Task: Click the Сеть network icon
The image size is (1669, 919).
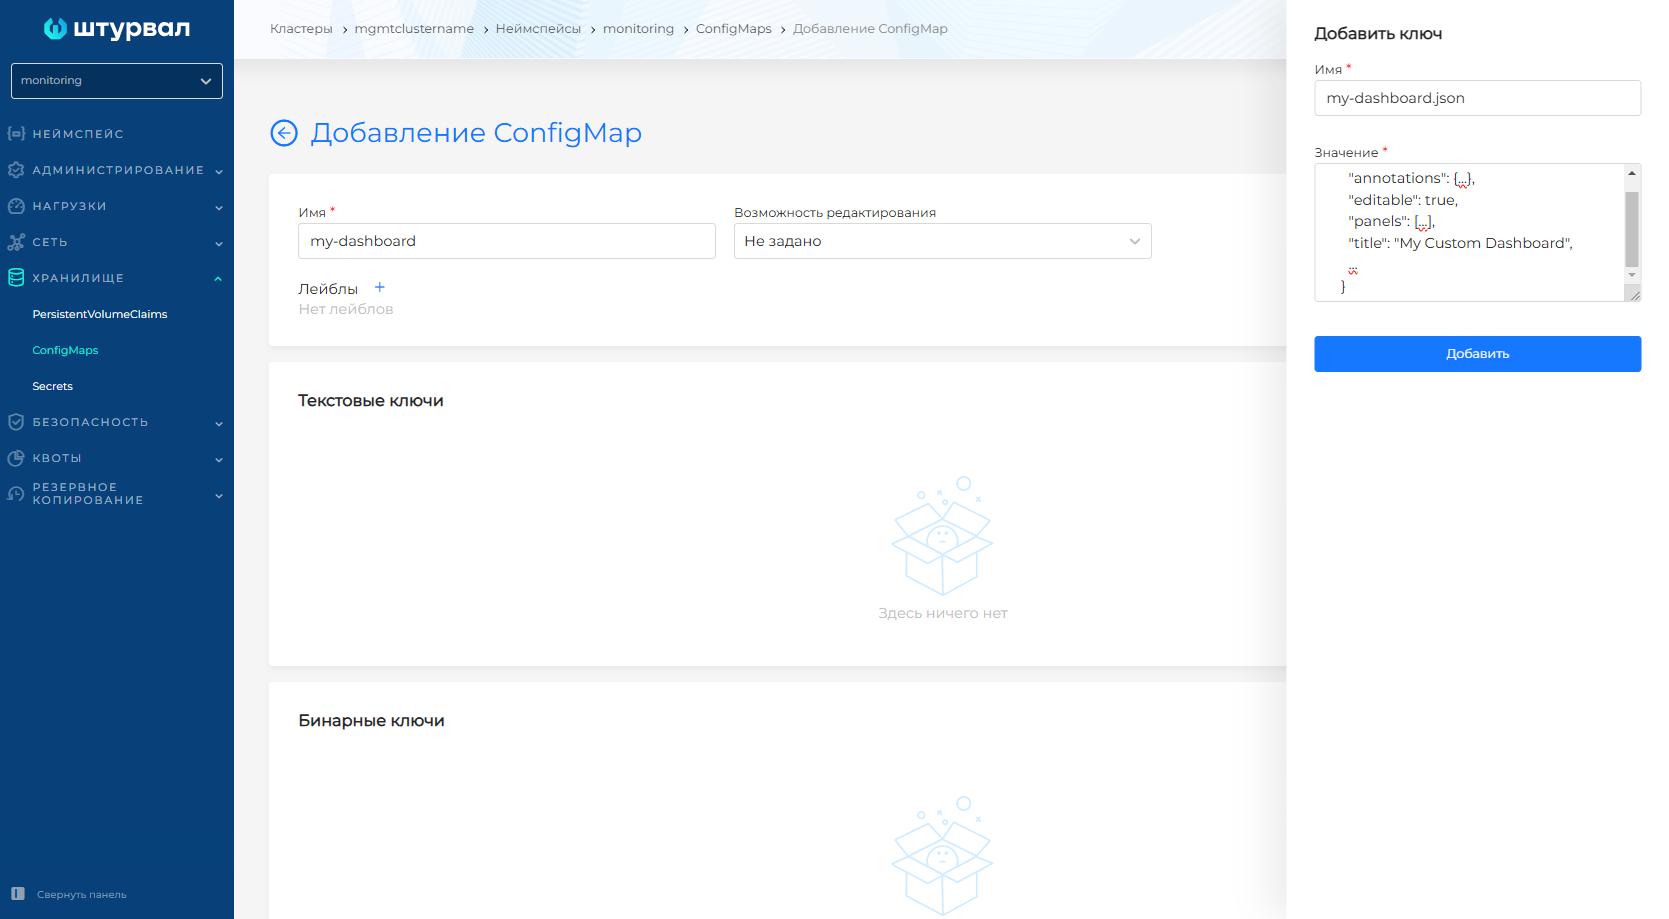Action: pyautogui.click(x=16, y=242)
